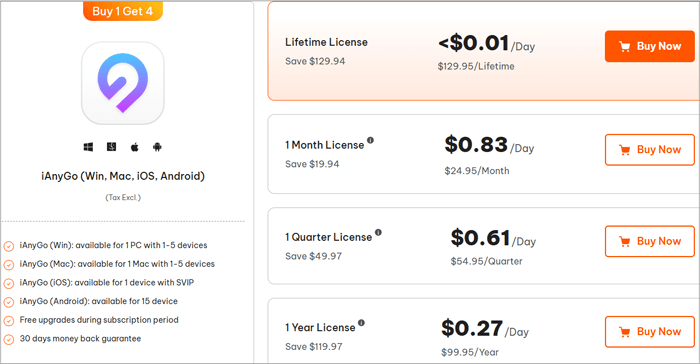Click checkmark next to 30 days money back
The image size is (700, 364).
tap(9, 339)
